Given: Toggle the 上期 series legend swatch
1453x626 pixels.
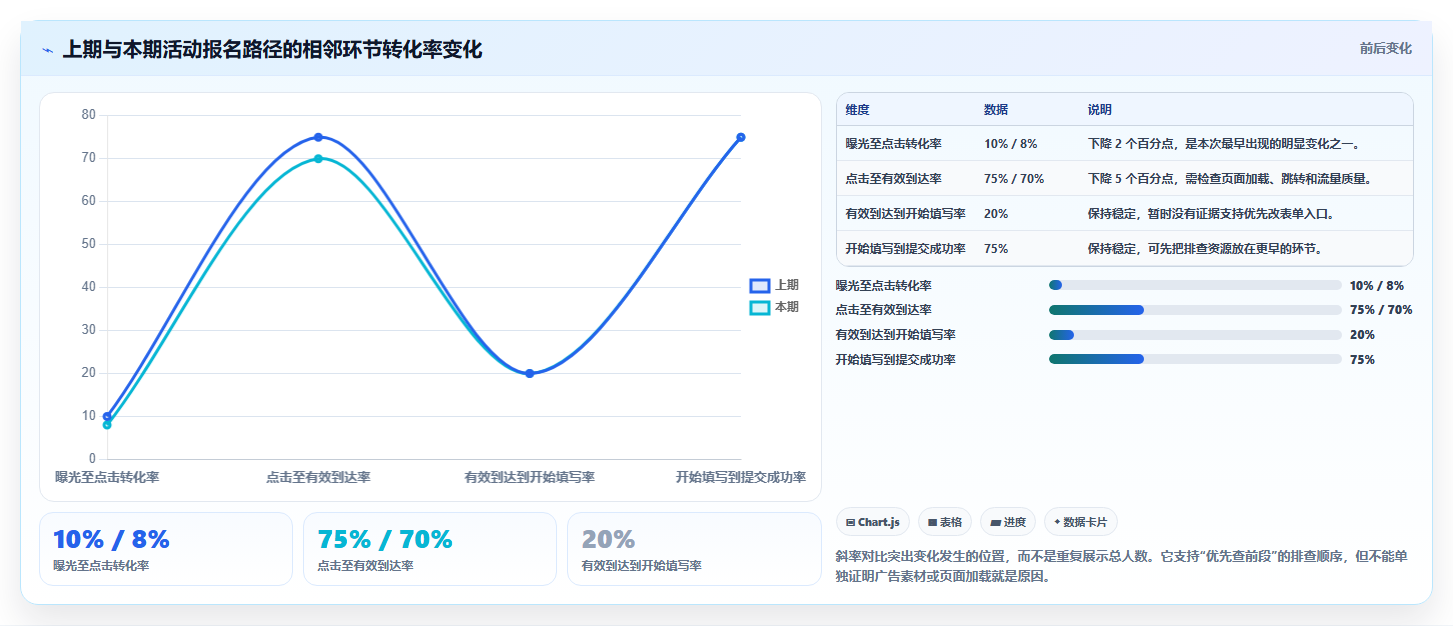Looking at the screenshot, I should point(760,285).
